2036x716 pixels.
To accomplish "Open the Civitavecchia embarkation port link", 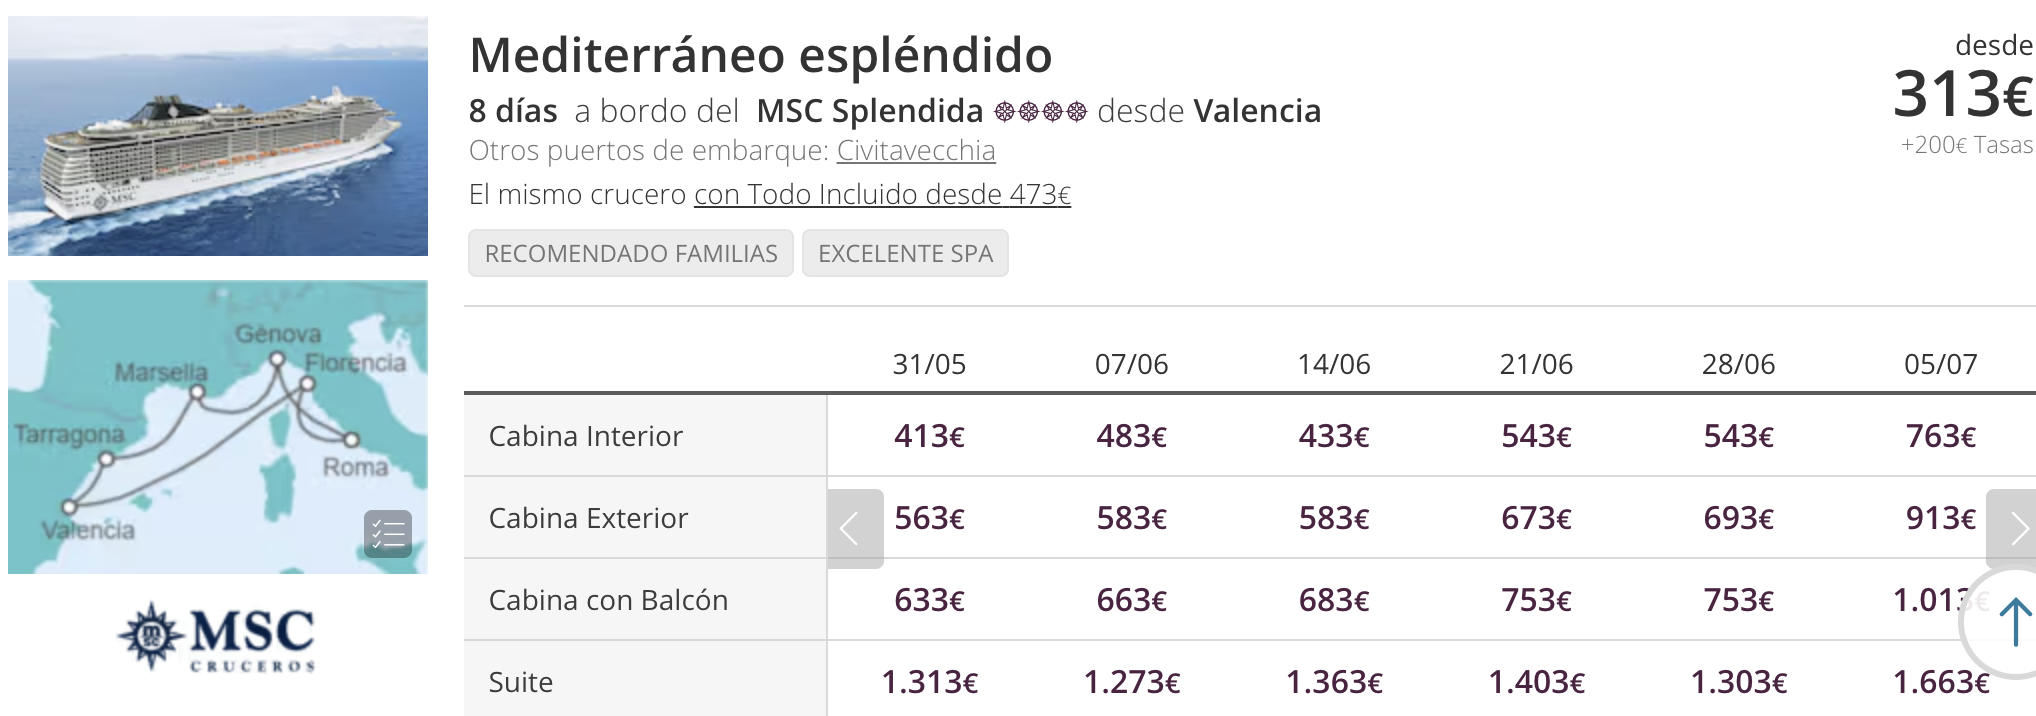I will (916, 151).
